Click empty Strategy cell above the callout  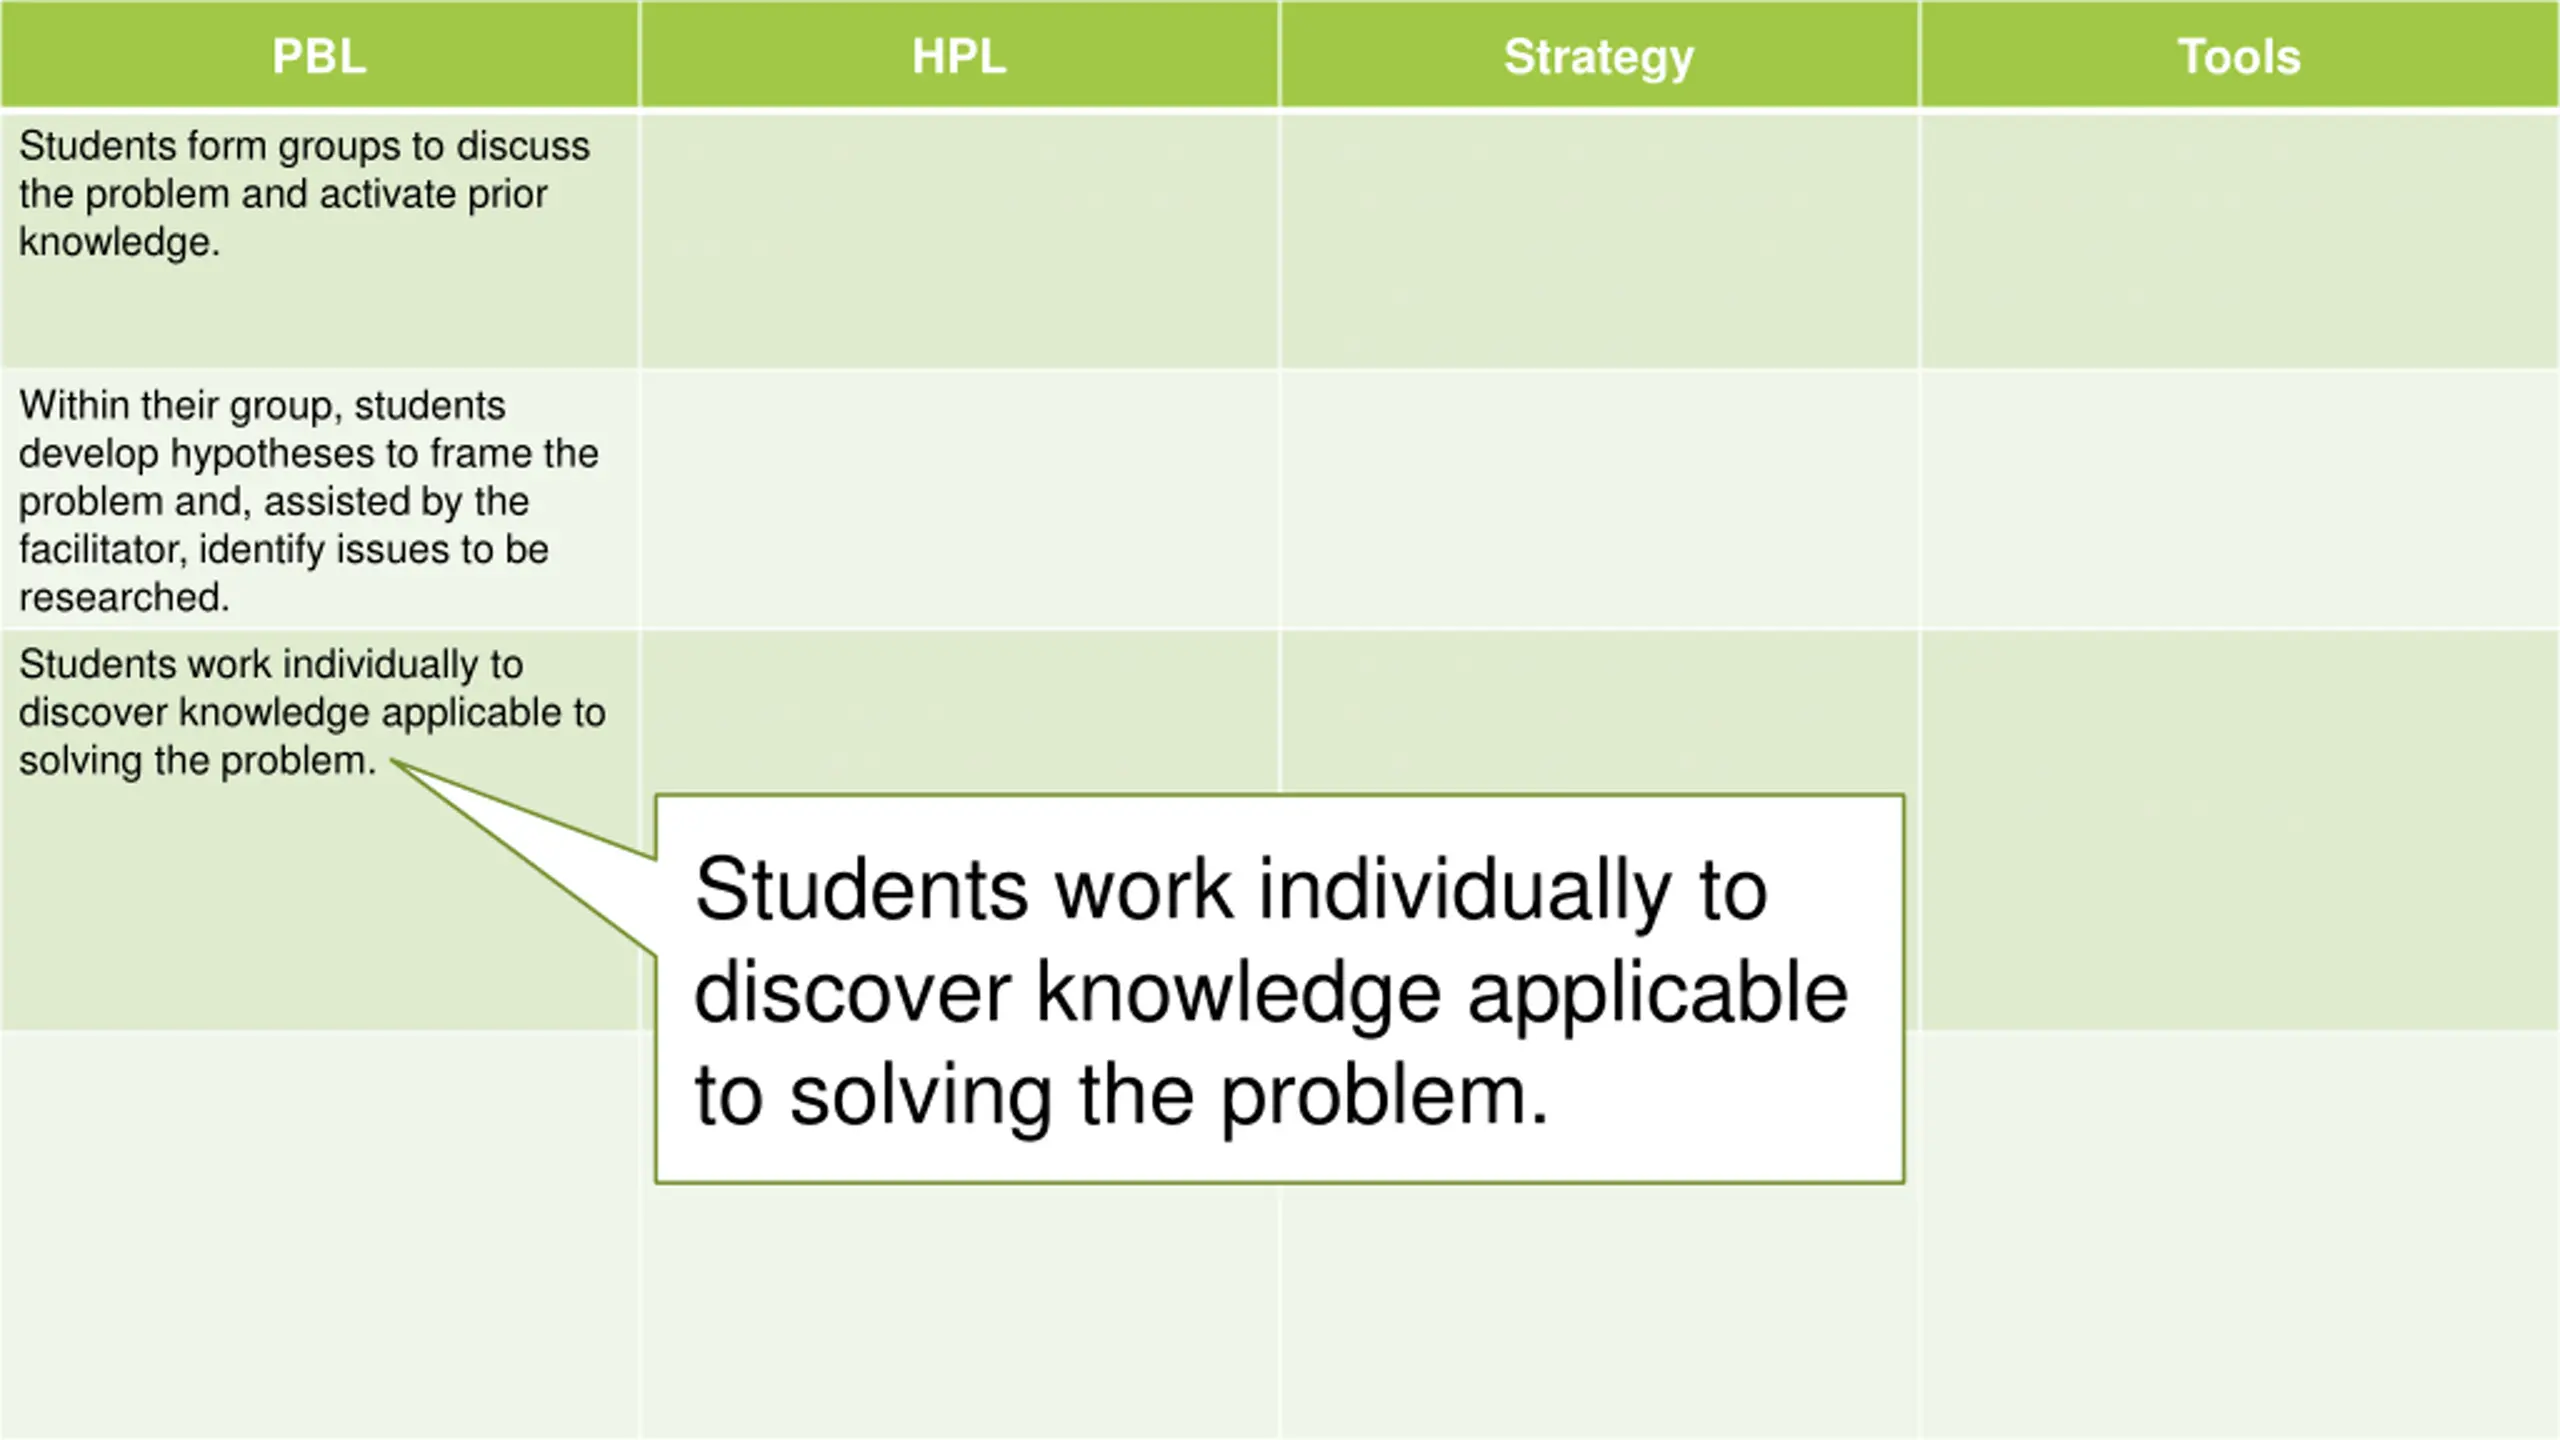pos(1598,712)
